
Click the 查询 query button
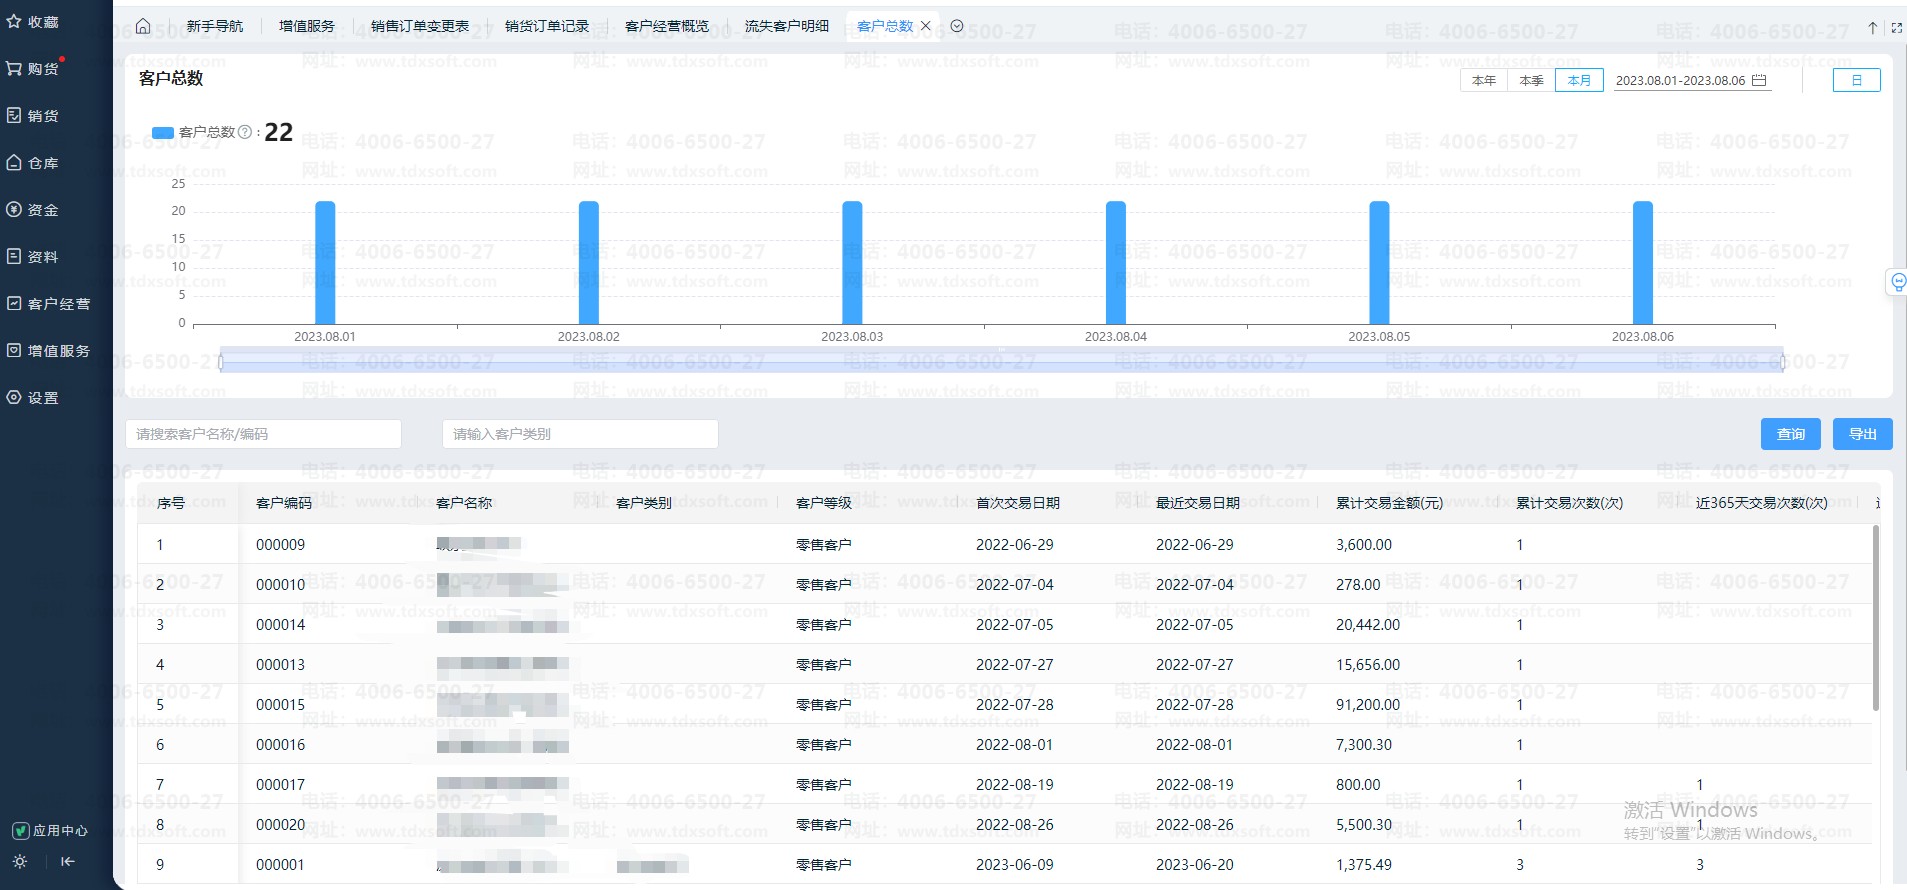pos(1790,434)
